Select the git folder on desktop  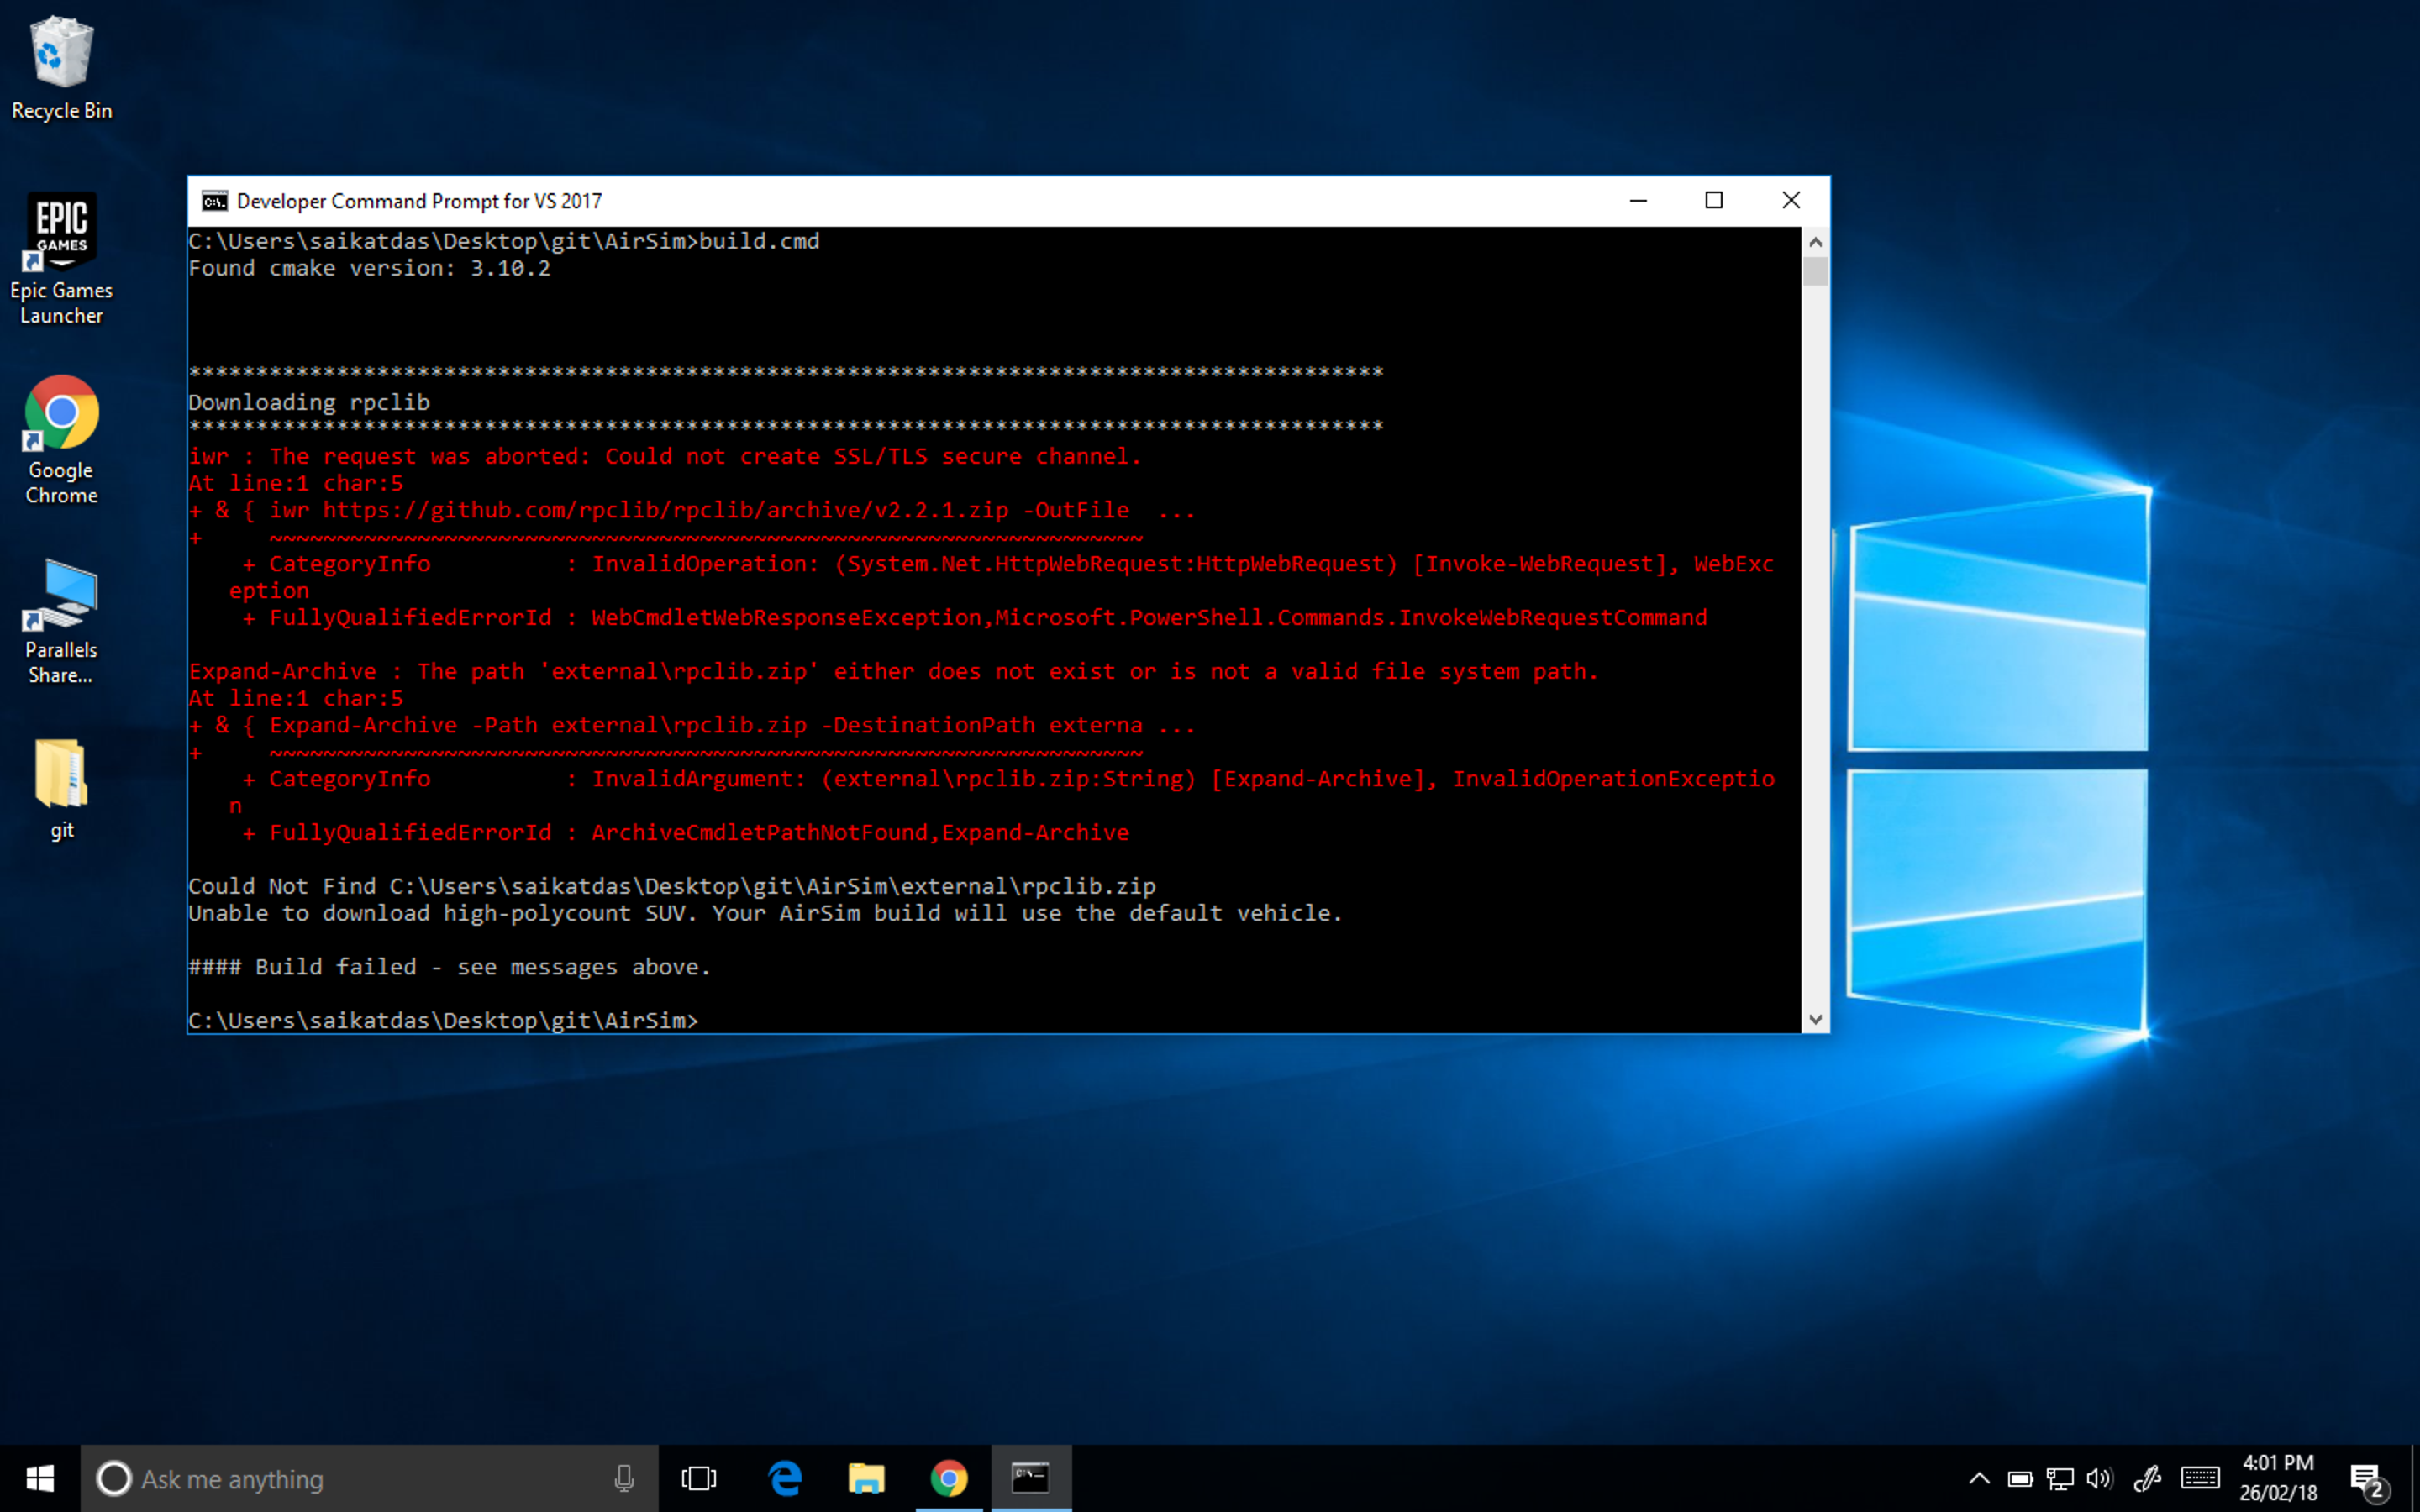(x=61, y=790)
